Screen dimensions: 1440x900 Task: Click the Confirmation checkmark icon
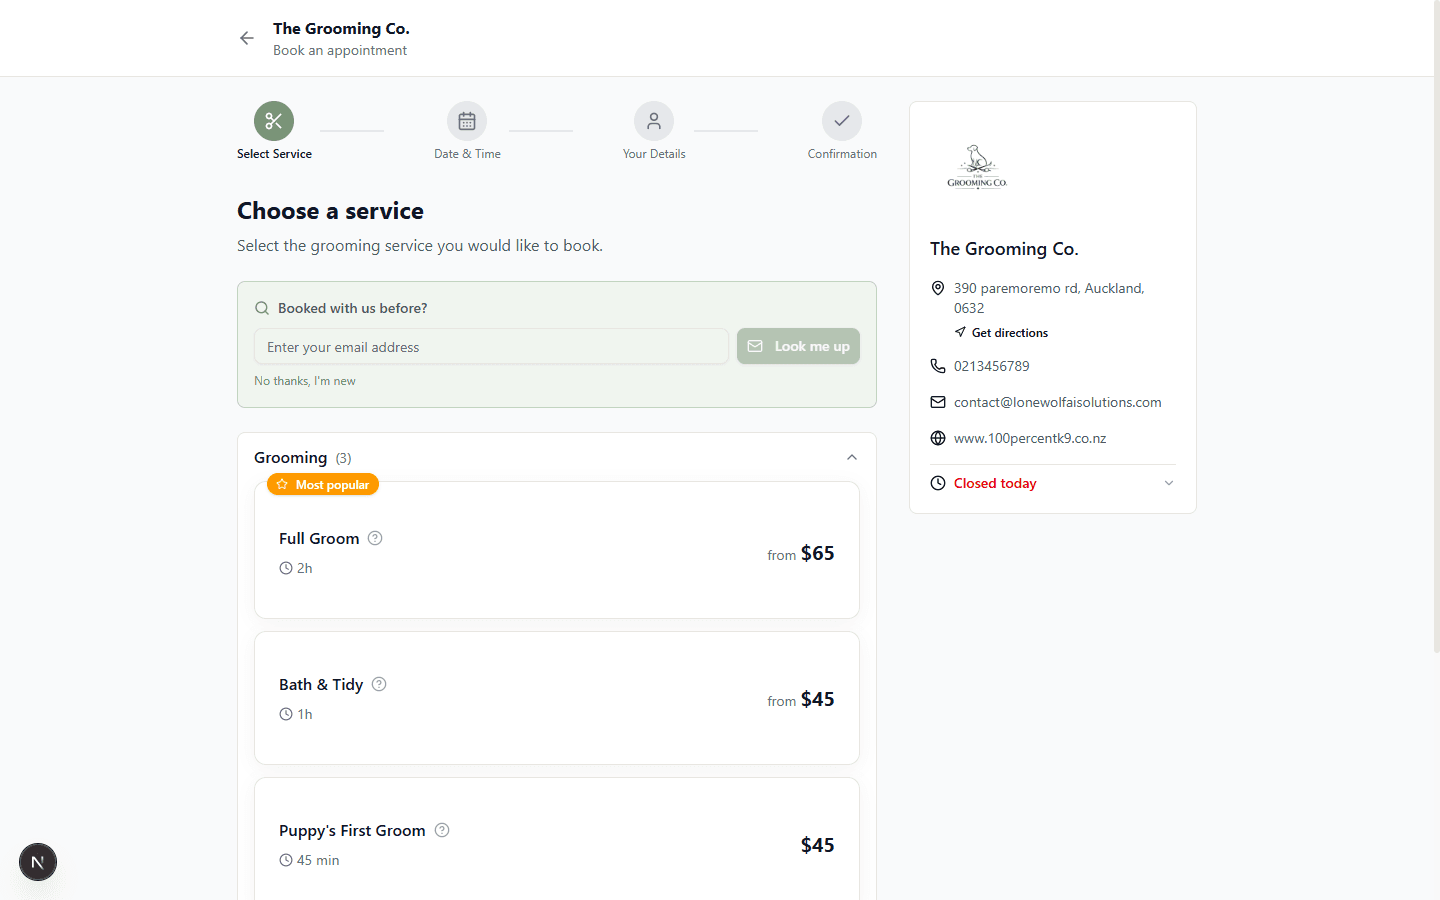click(x=841, y=120)
